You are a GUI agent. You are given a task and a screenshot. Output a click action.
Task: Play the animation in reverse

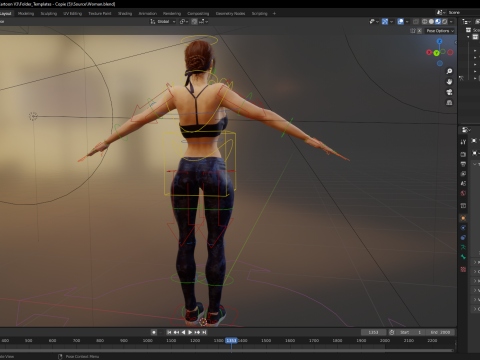[x=183, y=332]
